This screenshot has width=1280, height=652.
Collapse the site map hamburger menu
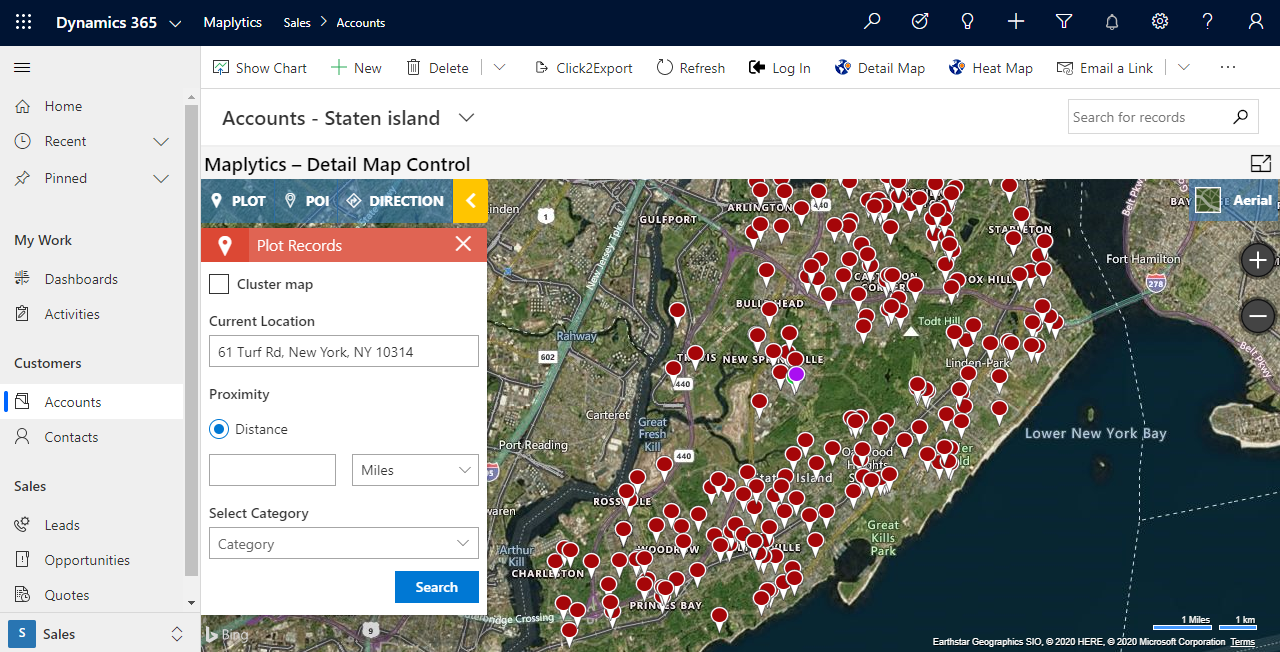pyautogui.click(x=22, y=67)
